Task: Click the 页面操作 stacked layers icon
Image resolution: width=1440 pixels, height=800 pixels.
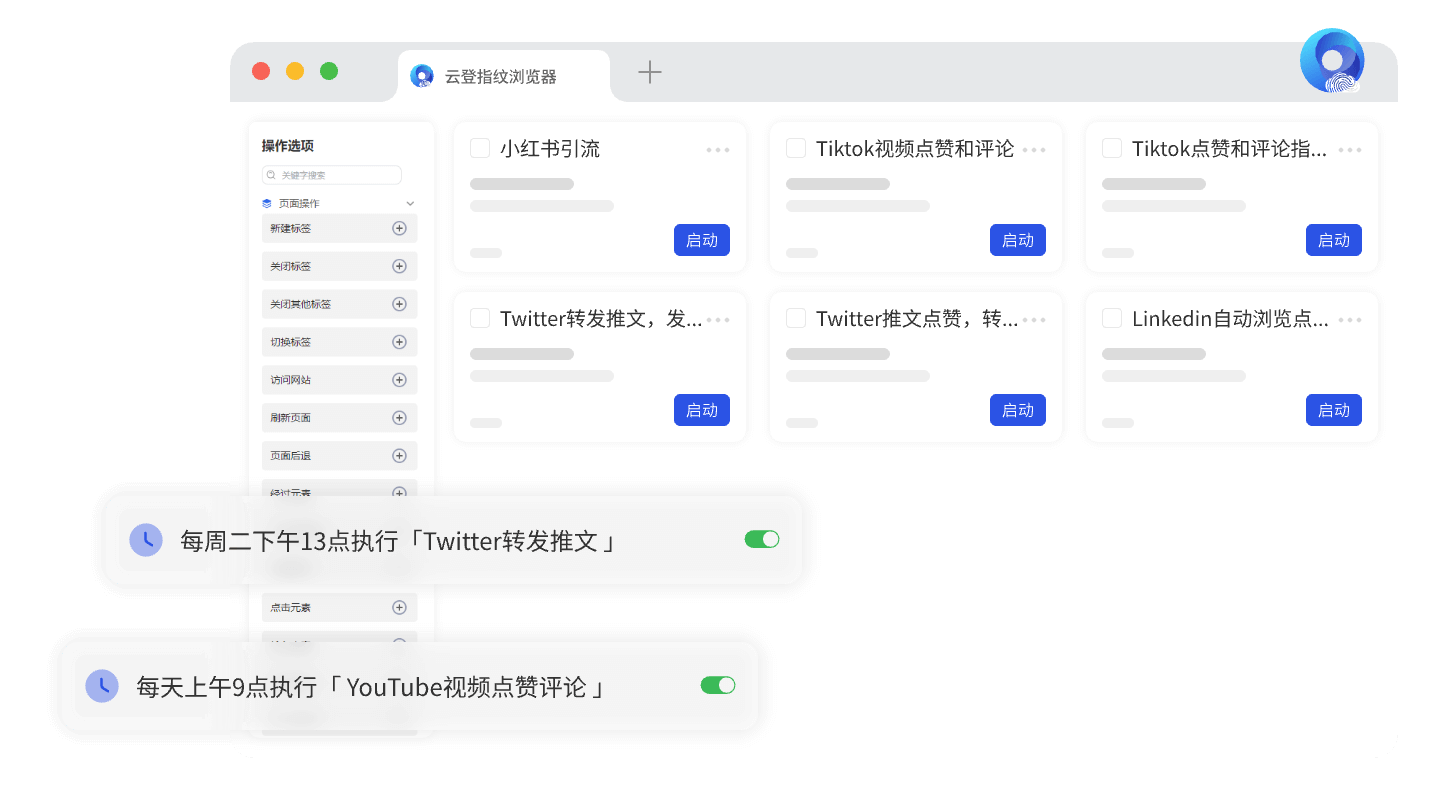Action: [x=266, y=203]
